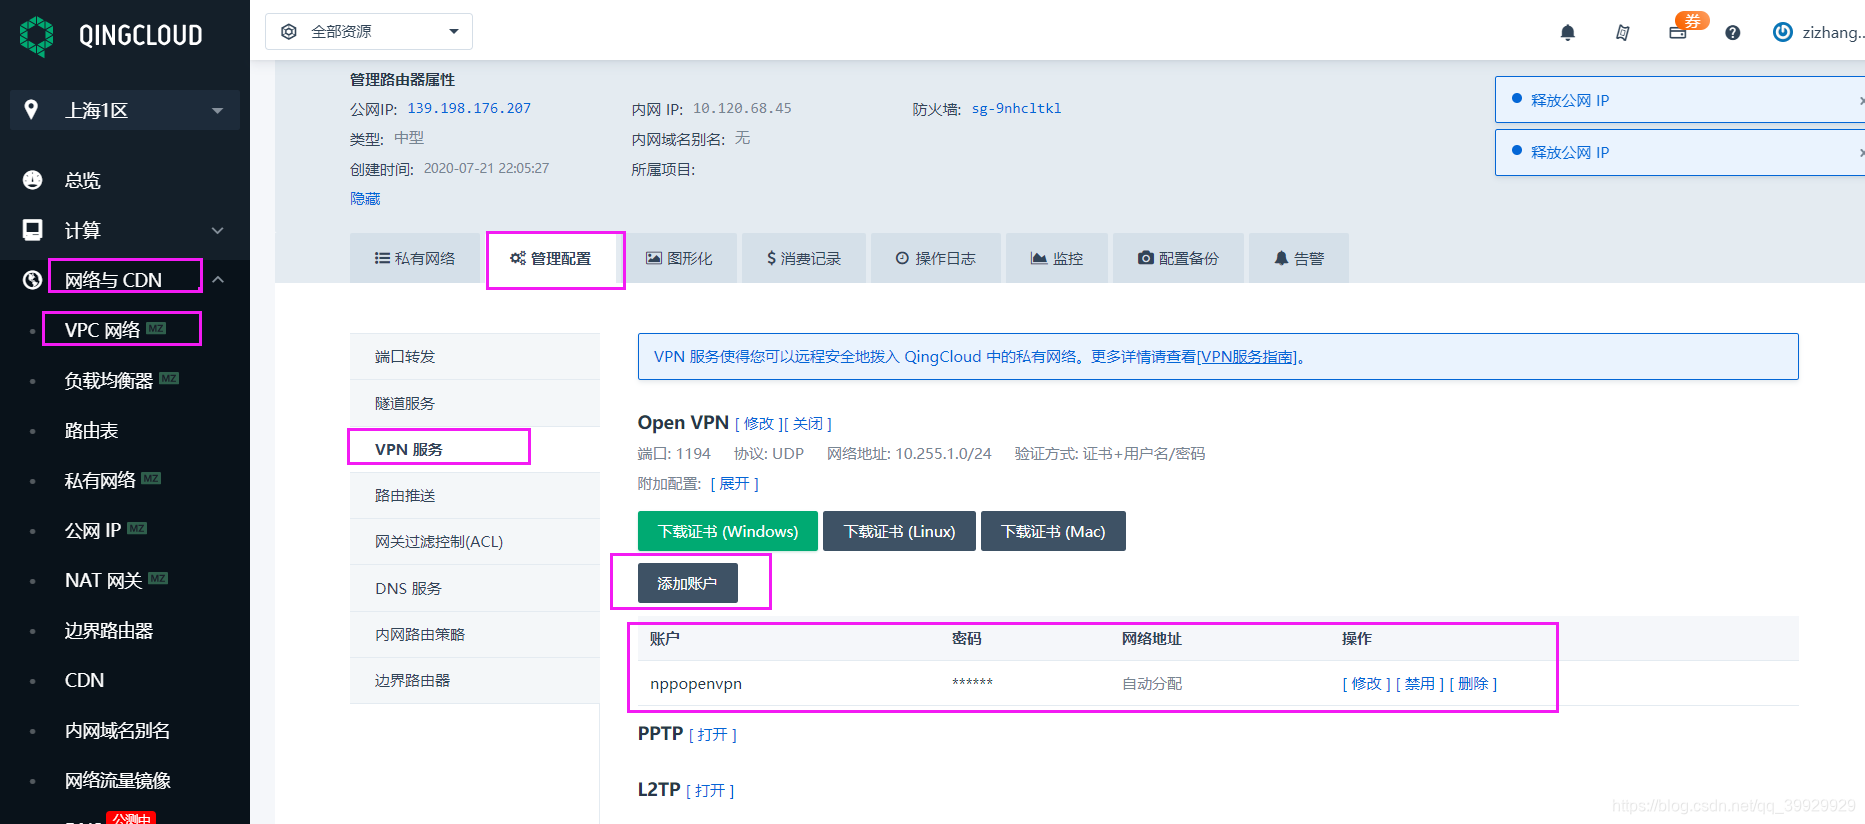
Task: Open the coupon wallet icon
Action: [x=1678, y=33]
